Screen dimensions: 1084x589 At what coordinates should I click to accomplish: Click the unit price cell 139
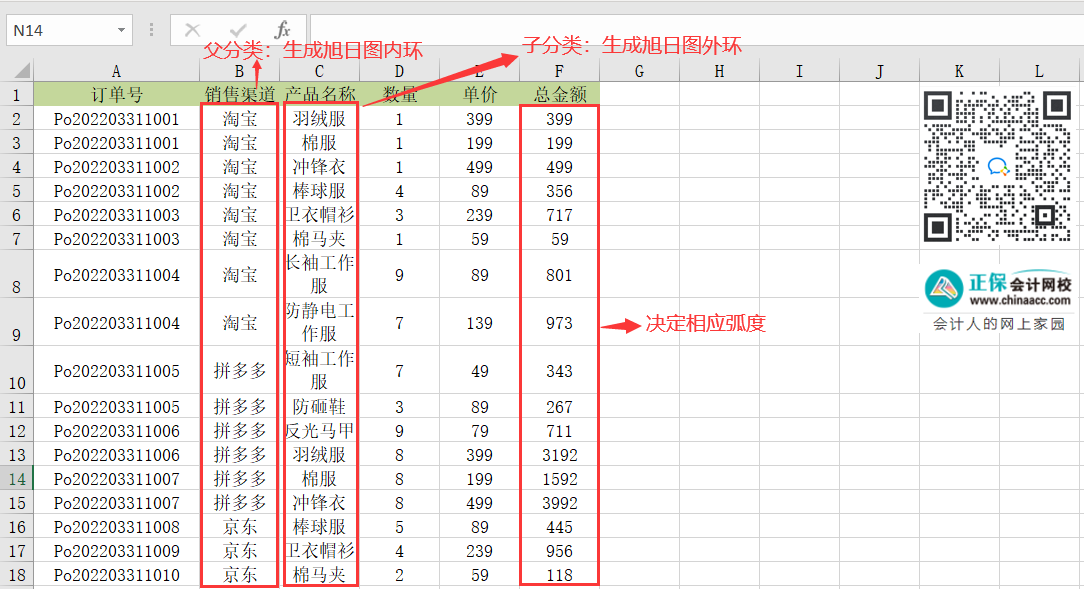[x=479, y=322]
